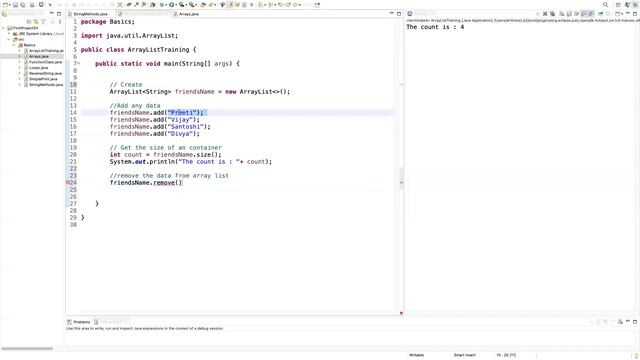Open FunctionClass.java in Package Explorer
The width and height of the screenshot is (640, 360).
(45, 62)
